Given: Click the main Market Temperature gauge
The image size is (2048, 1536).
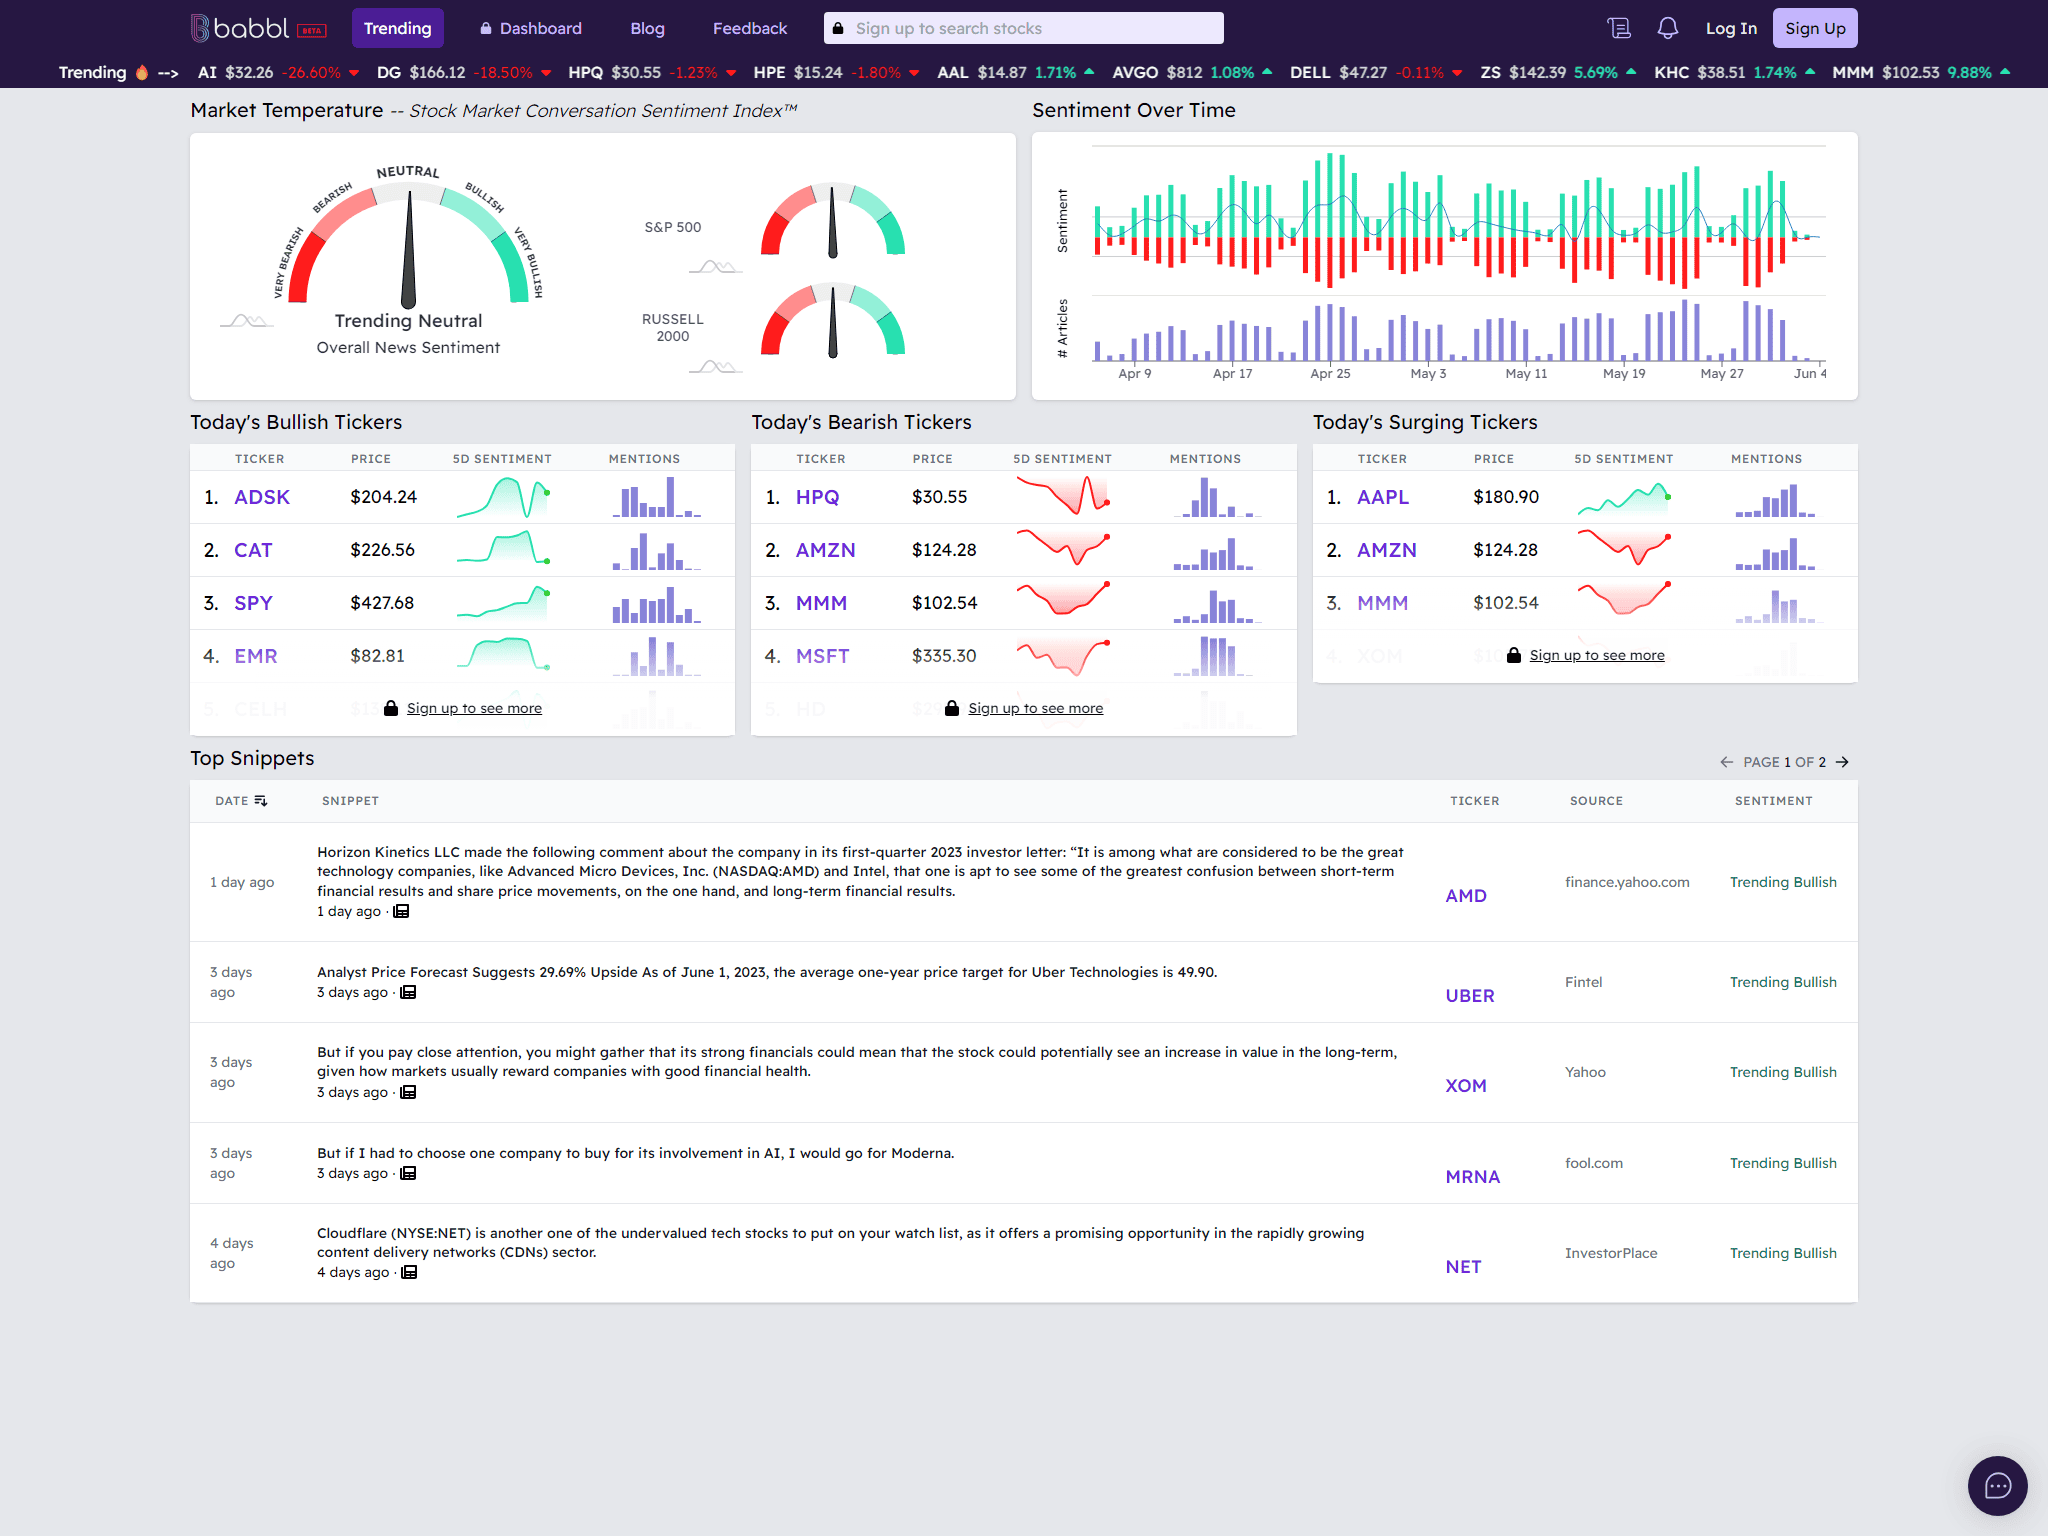Looking at the screenshot, I should tap(408, 236).
